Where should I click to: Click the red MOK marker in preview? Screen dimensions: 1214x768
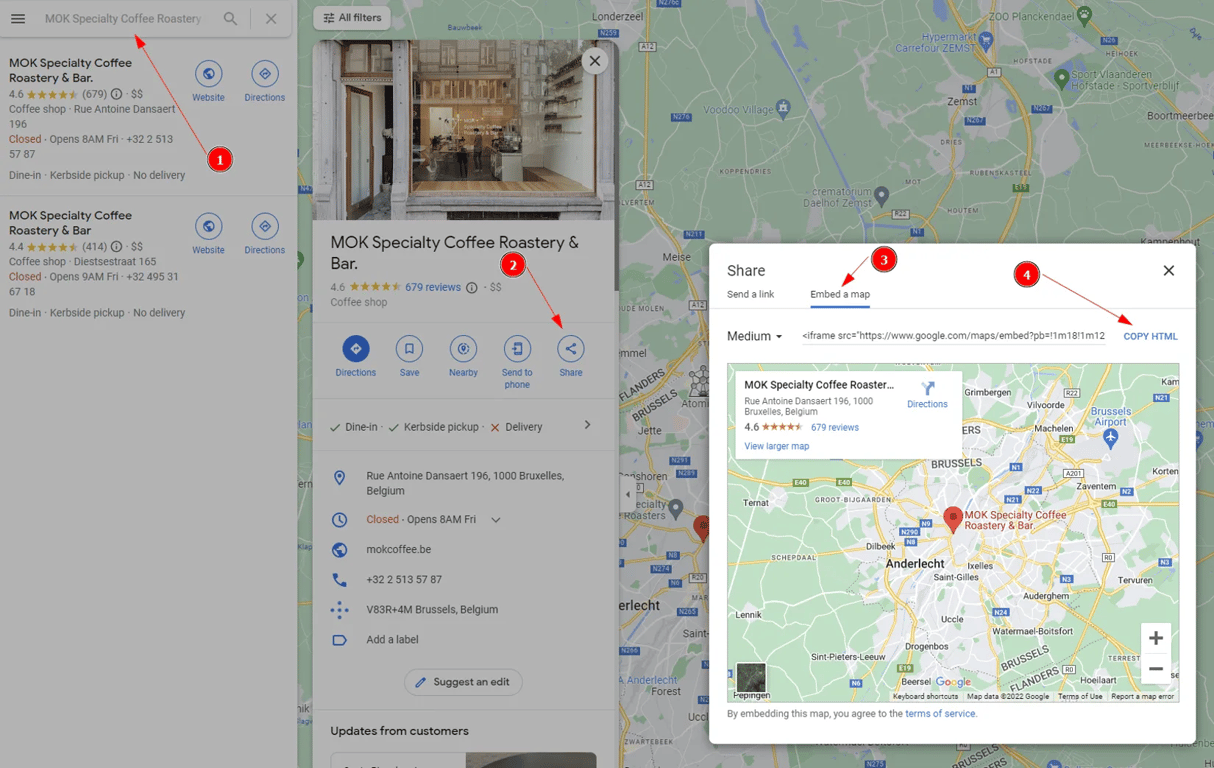953,519
